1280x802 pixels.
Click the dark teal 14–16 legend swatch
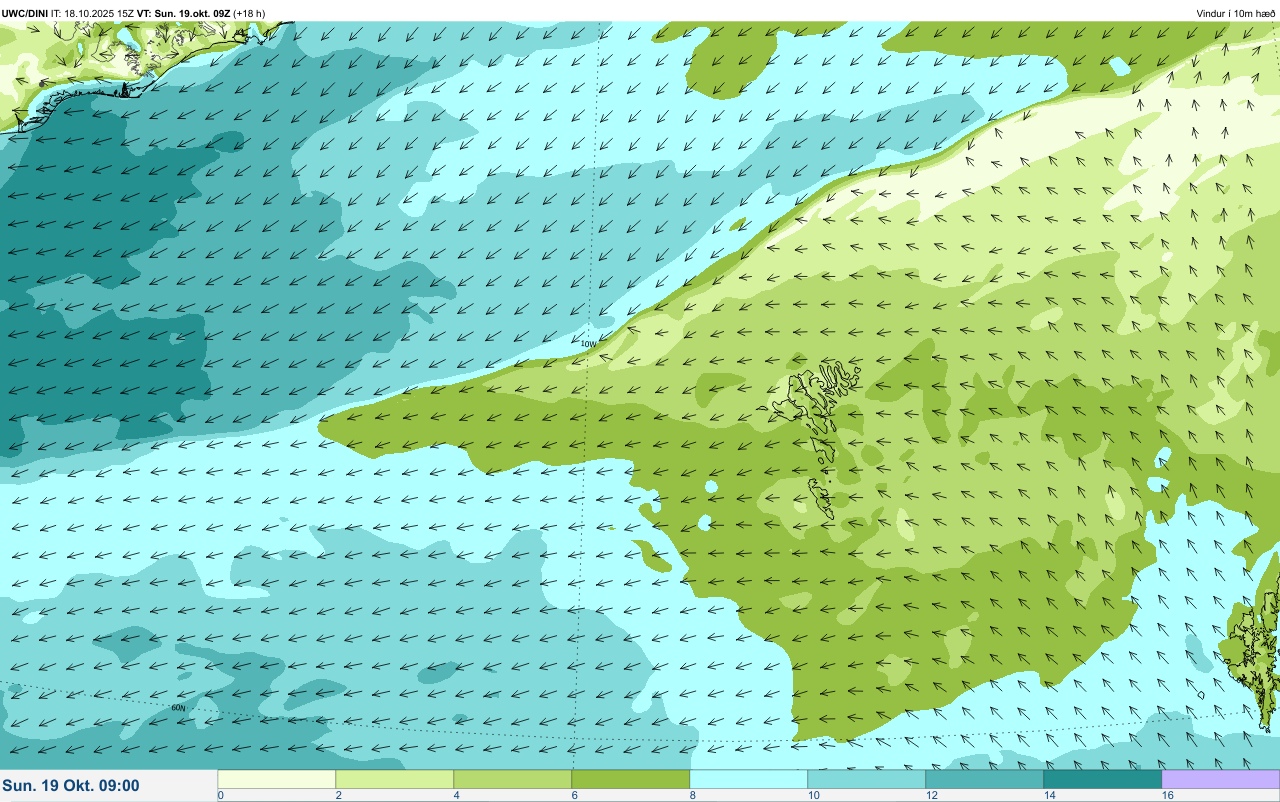tap(1102, 779)
